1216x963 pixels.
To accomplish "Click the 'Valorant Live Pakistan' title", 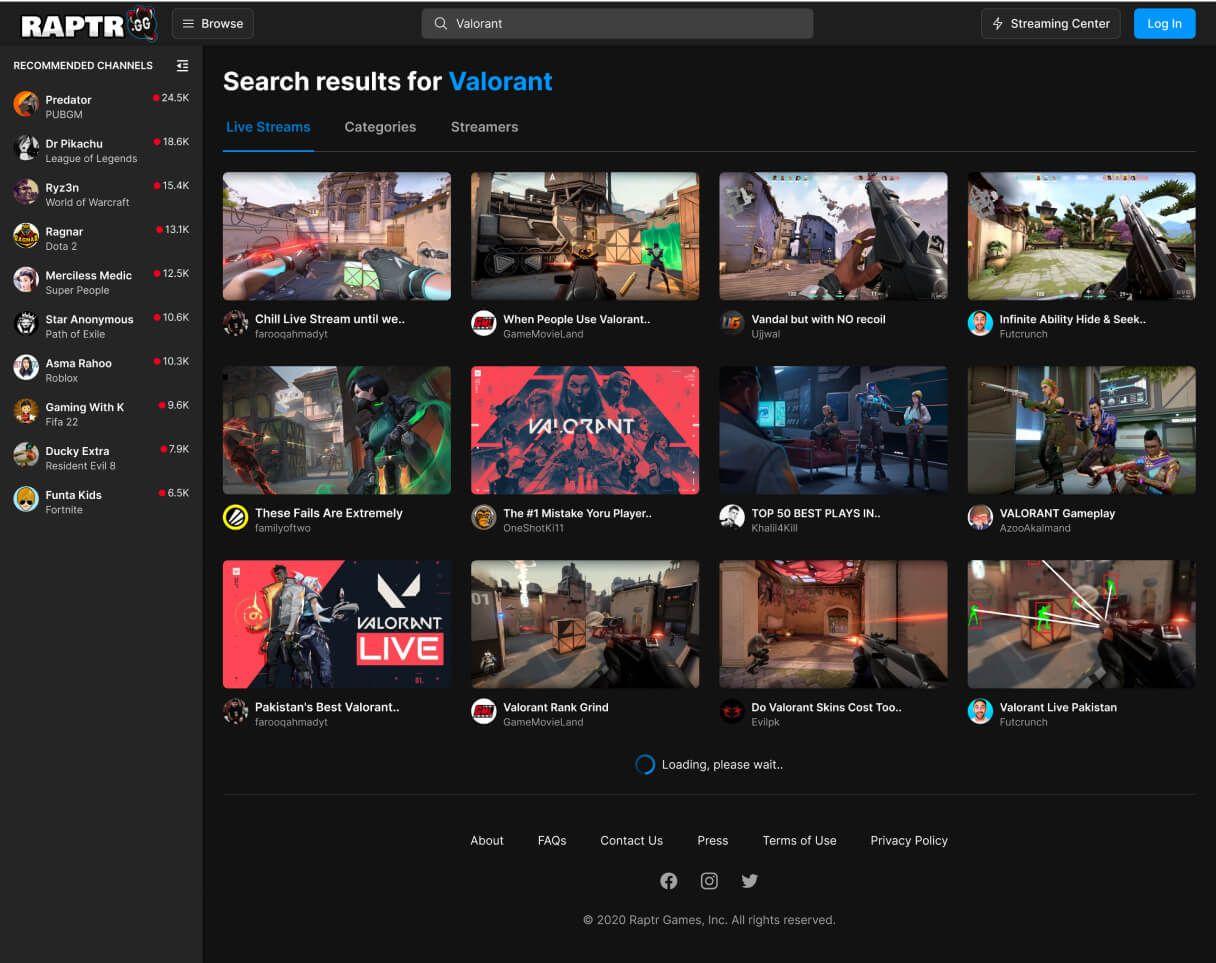I will (x=1058, y=707).
